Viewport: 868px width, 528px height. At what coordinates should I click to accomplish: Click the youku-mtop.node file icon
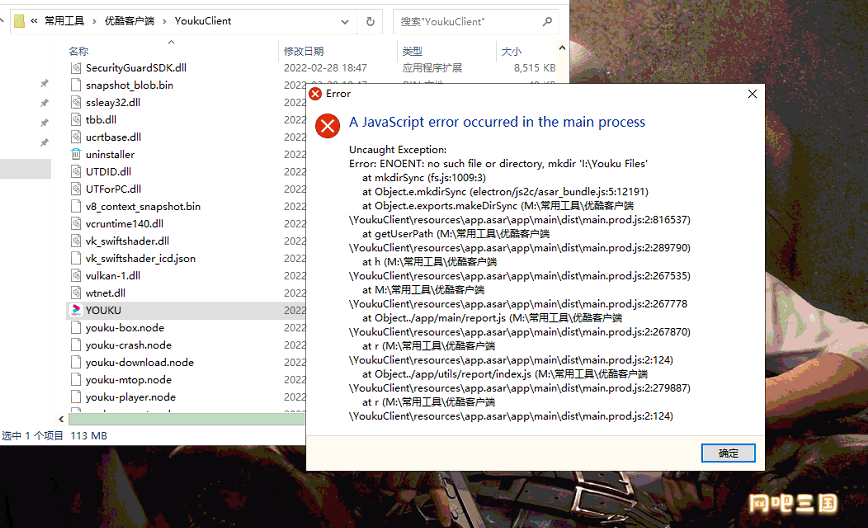(76, 380)
